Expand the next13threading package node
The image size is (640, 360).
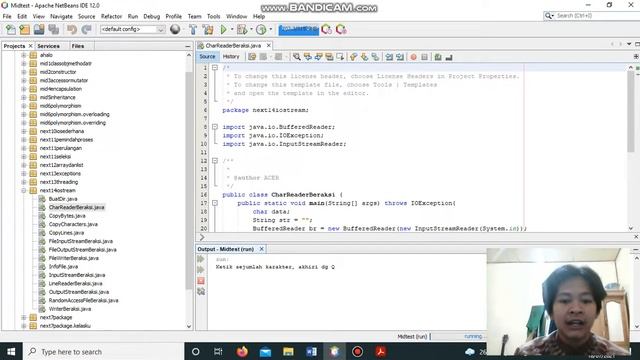point(24,182)
